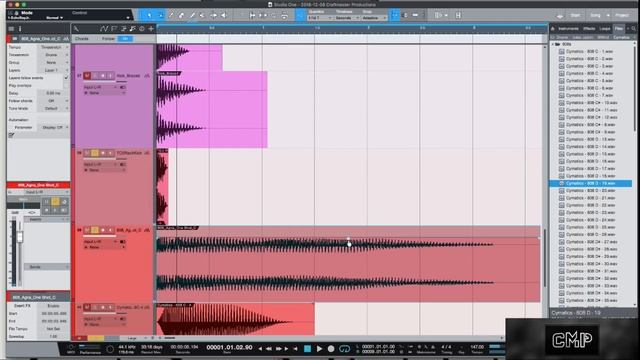This screenshot has width=640, height=360.
Task: Mute the Cymatics track at bottom
Action: coord(87,307)
